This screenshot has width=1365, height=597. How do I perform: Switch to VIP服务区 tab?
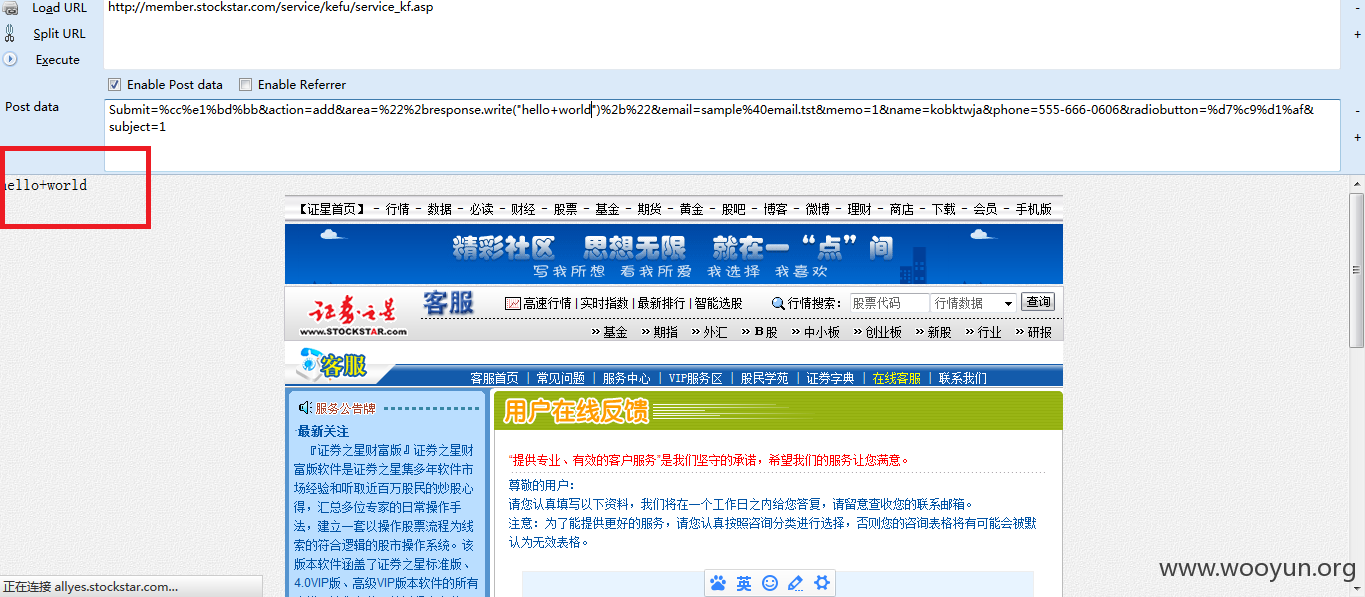(x=695, y=378)
